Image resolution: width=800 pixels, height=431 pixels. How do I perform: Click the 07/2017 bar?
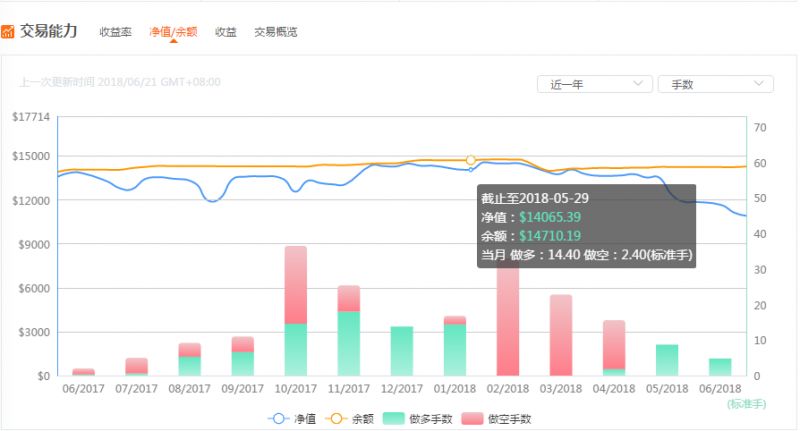point(137,367)
